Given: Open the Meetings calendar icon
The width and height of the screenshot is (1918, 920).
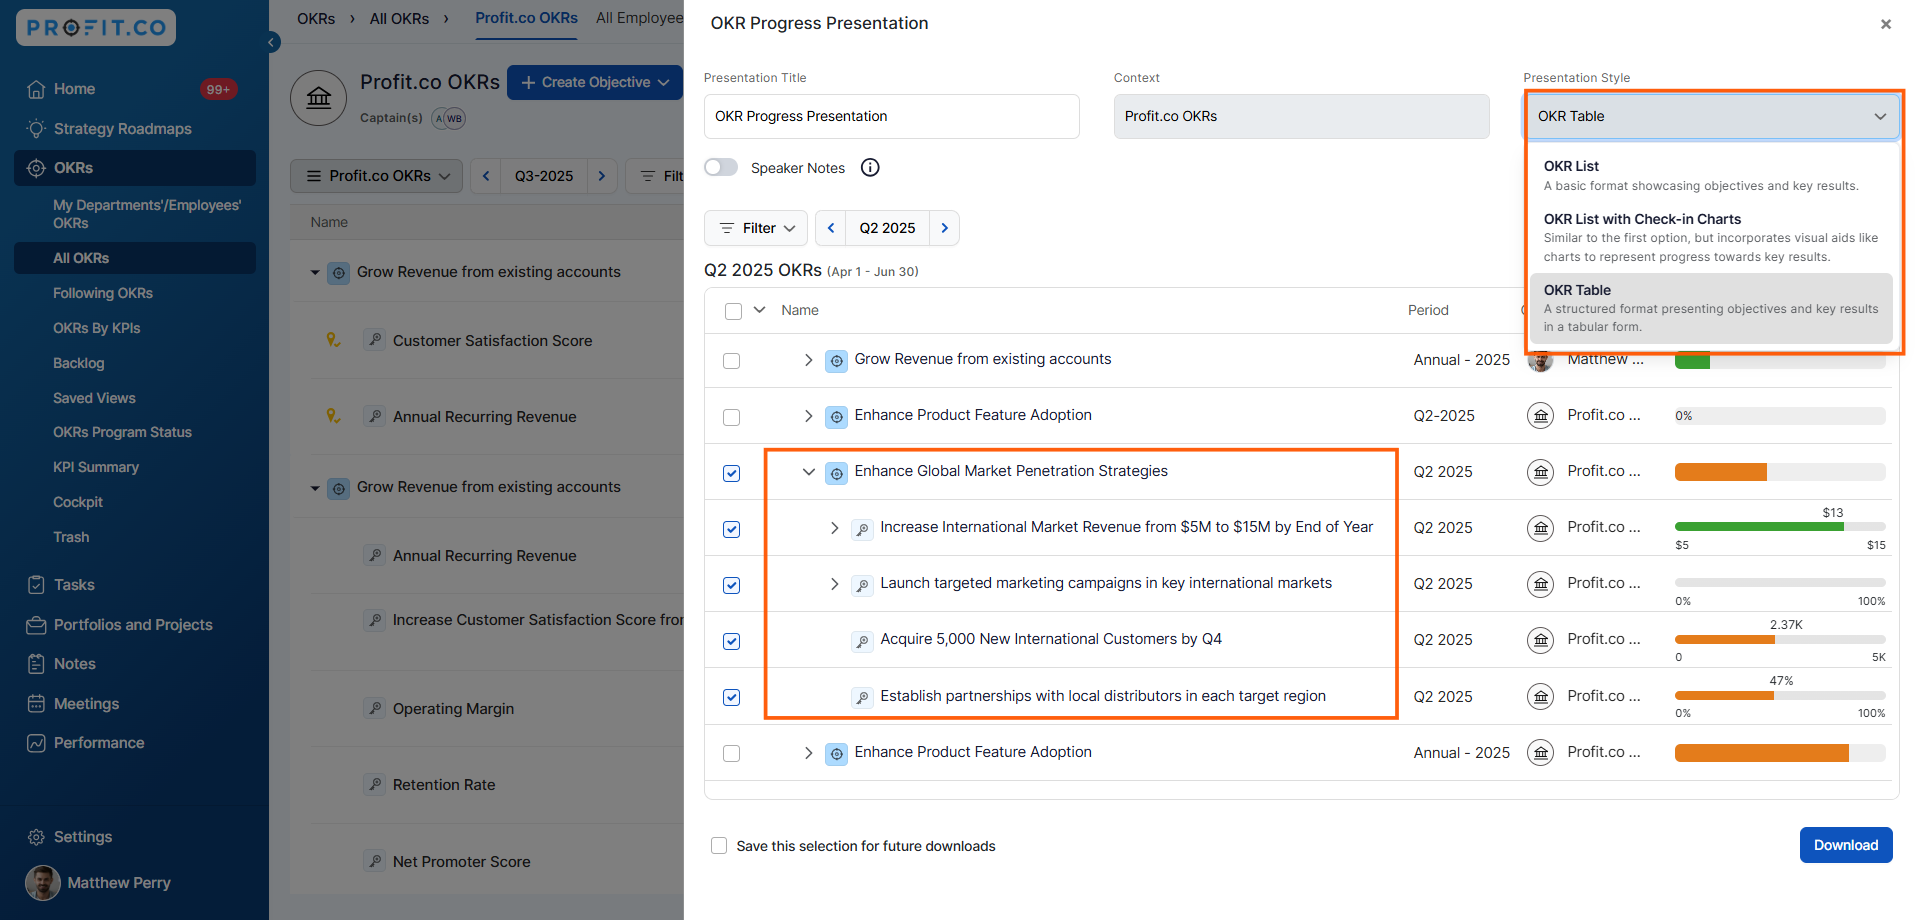Looking at the screenshot, I should 36,704.
